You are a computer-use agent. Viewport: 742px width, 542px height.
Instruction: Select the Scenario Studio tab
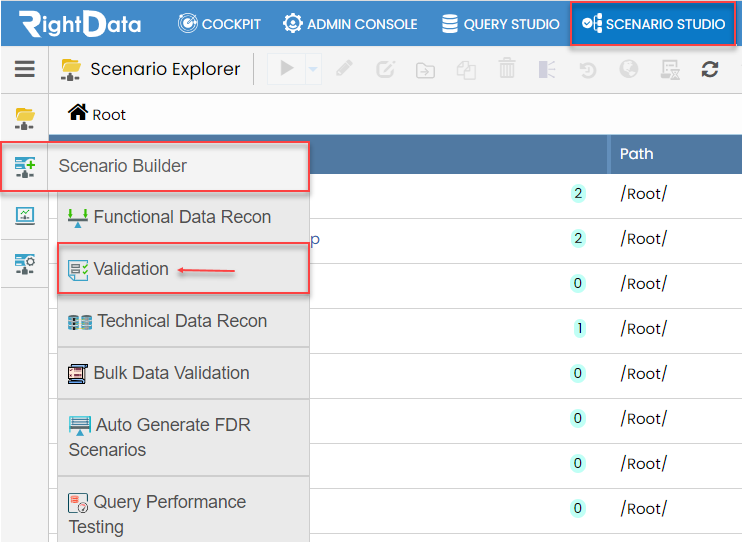tap(653, 24)
